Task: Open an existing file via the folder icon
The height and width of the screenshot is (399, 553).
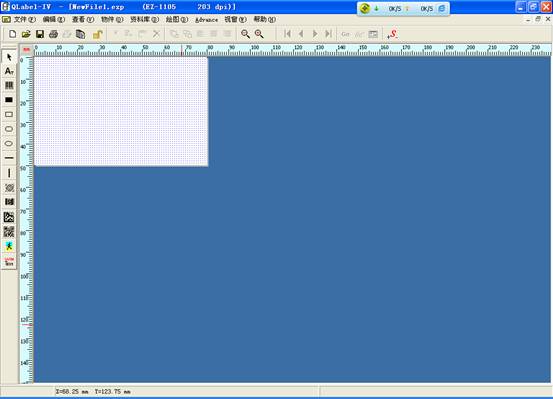Action: [26, 34]
